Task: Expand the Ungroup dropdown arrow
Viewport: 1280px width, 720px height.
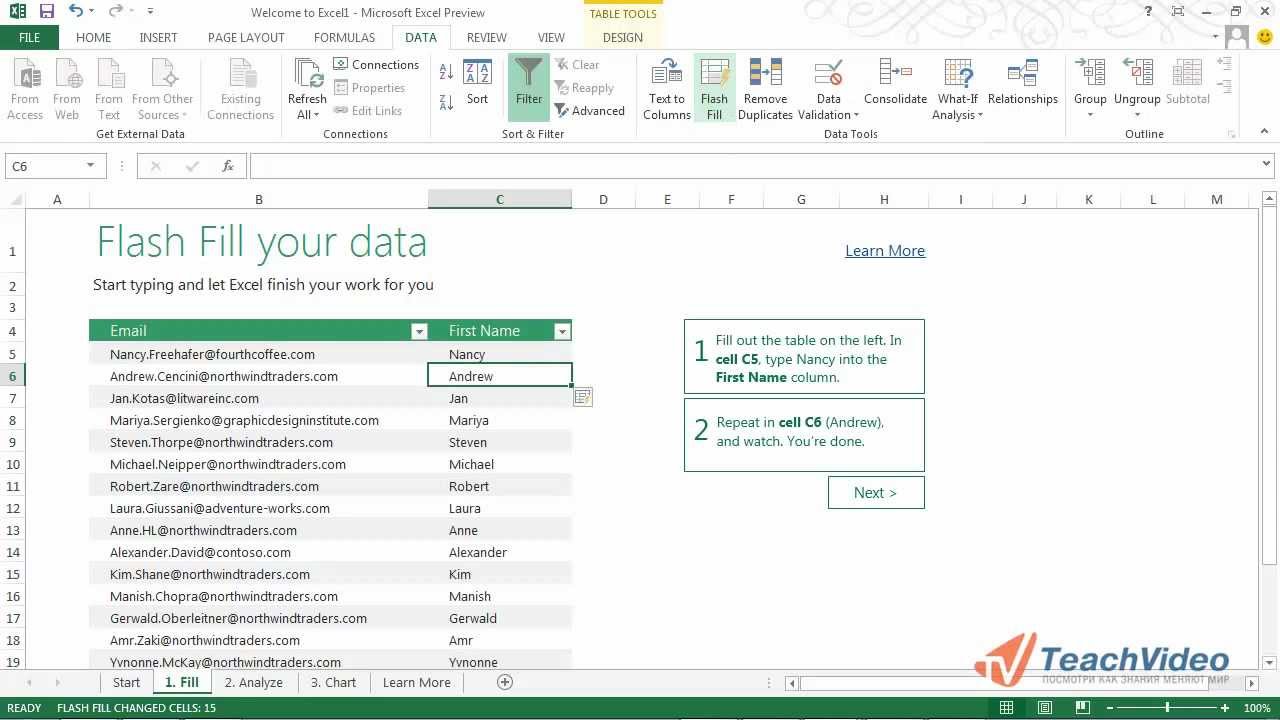Action: 1137,115
